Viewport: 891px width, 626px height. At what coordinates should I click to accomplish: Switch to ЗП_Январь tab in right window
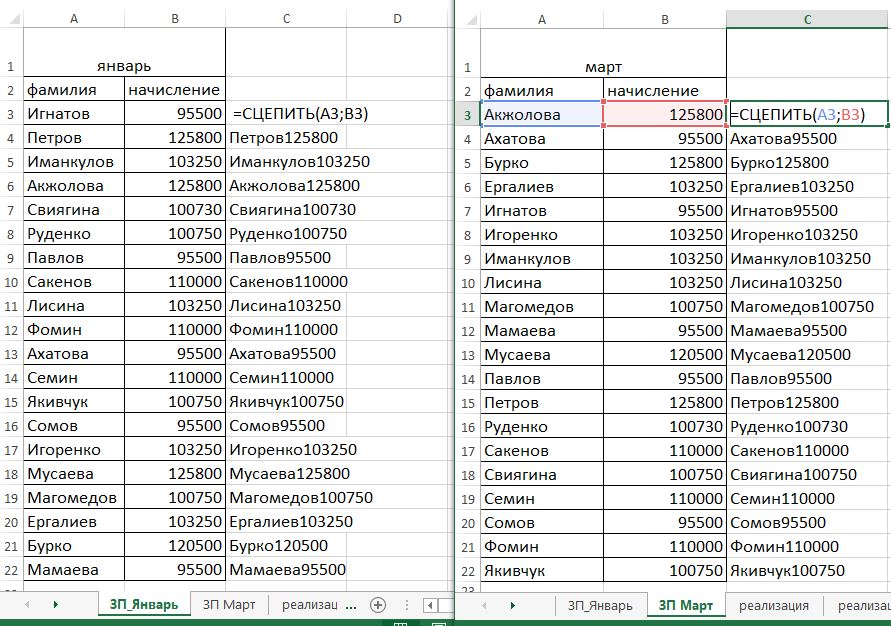coord(598,605)
